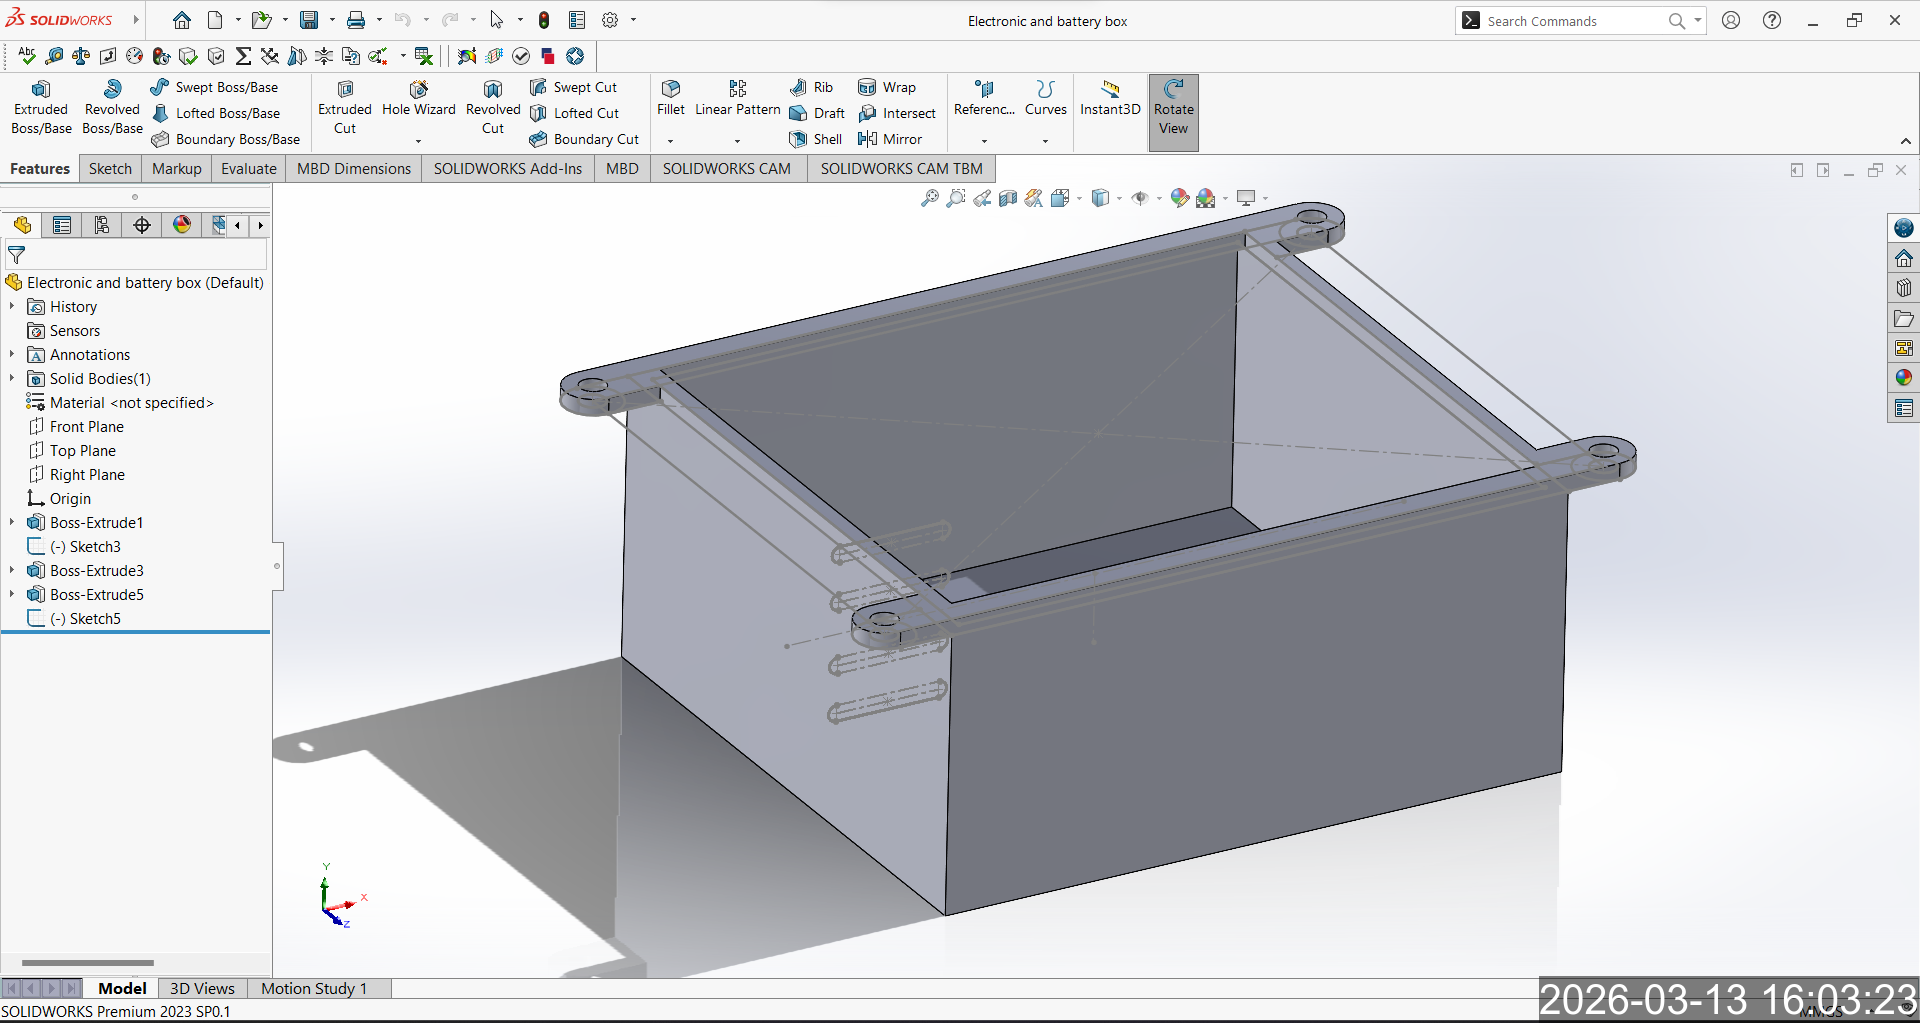Click the Fillet tool icon

coord(671,89)
